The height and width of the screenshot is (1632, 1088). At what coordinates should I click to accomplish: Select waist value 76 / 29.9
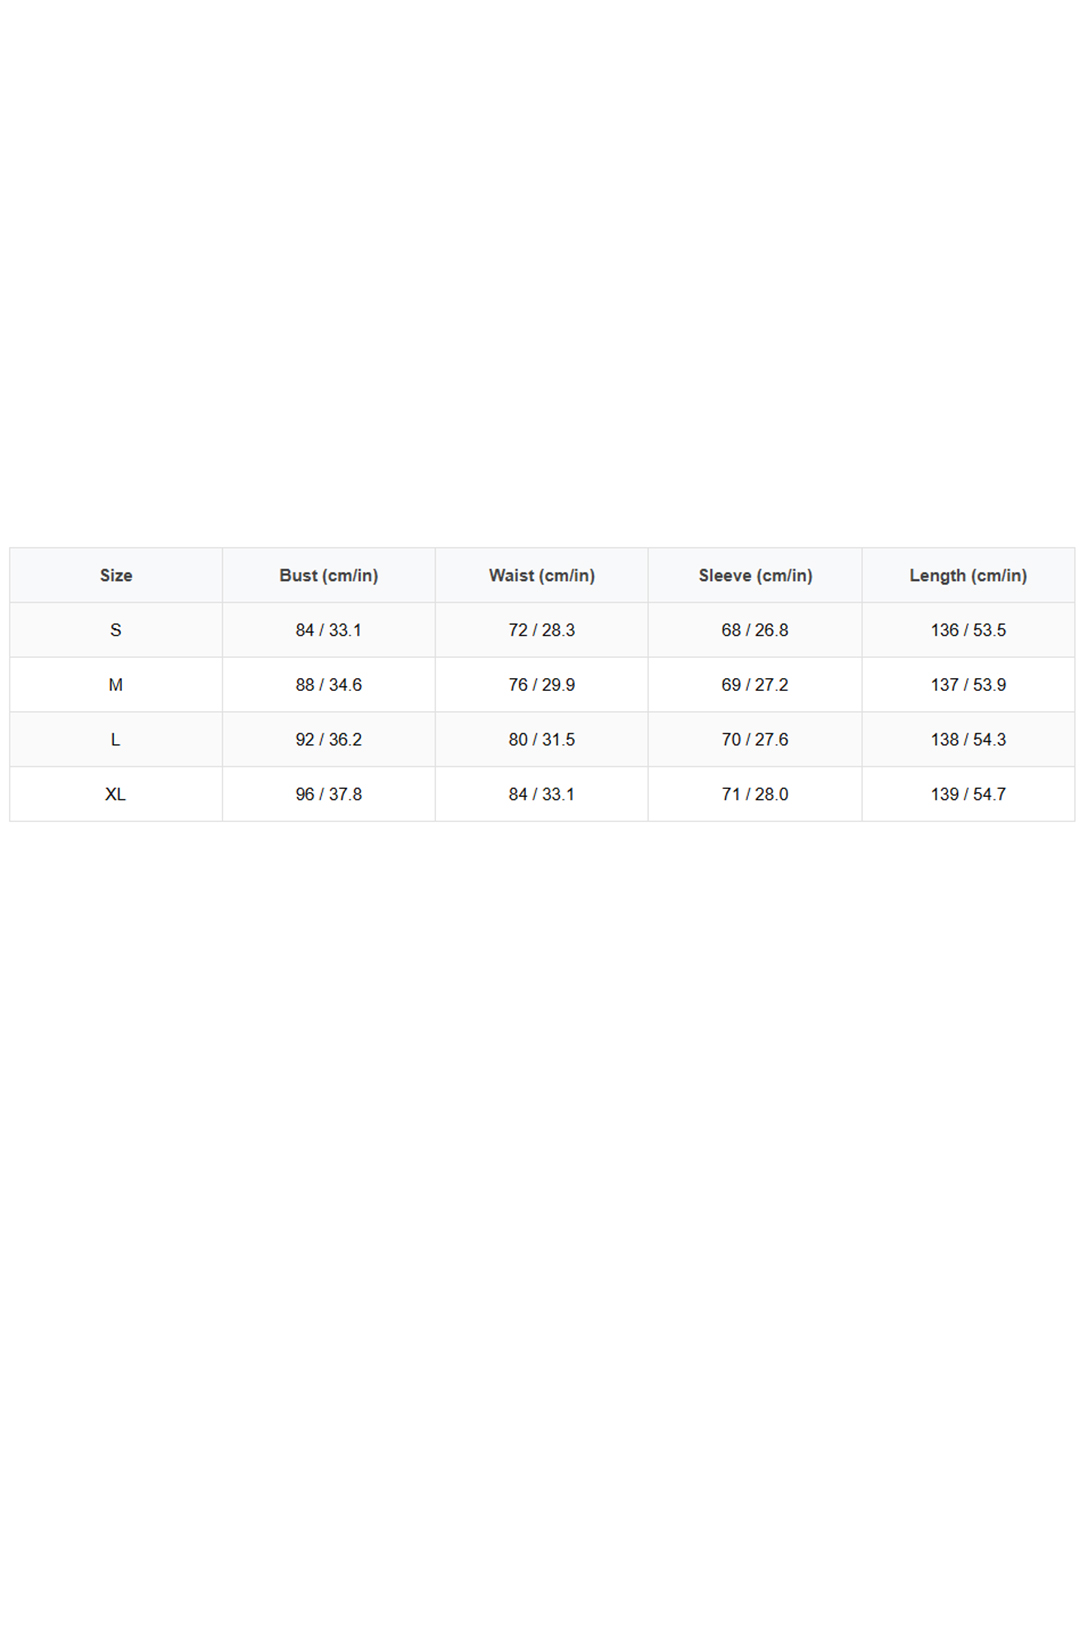point(542,685)
